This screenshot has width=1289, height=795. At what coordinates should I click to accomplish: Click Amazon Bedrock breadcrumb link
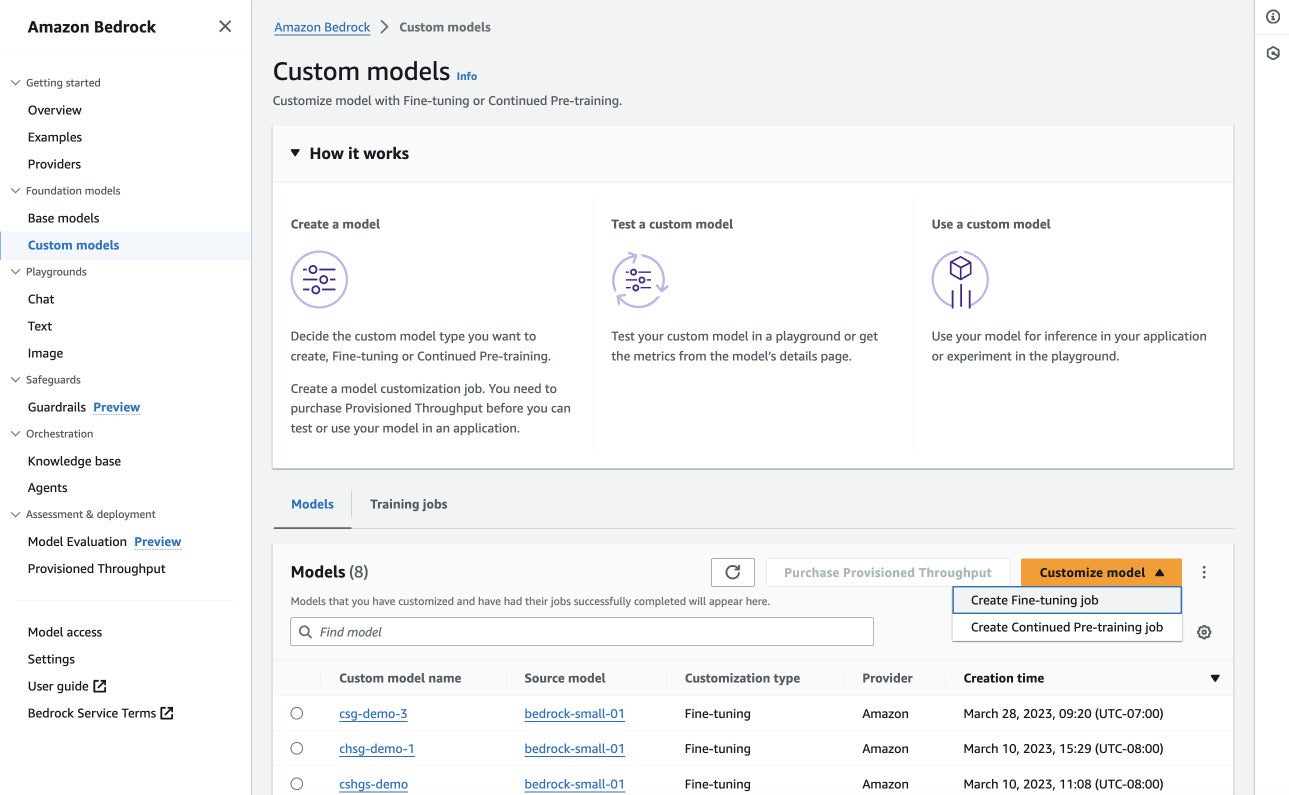pyautogui.click(x=322, y=27)
